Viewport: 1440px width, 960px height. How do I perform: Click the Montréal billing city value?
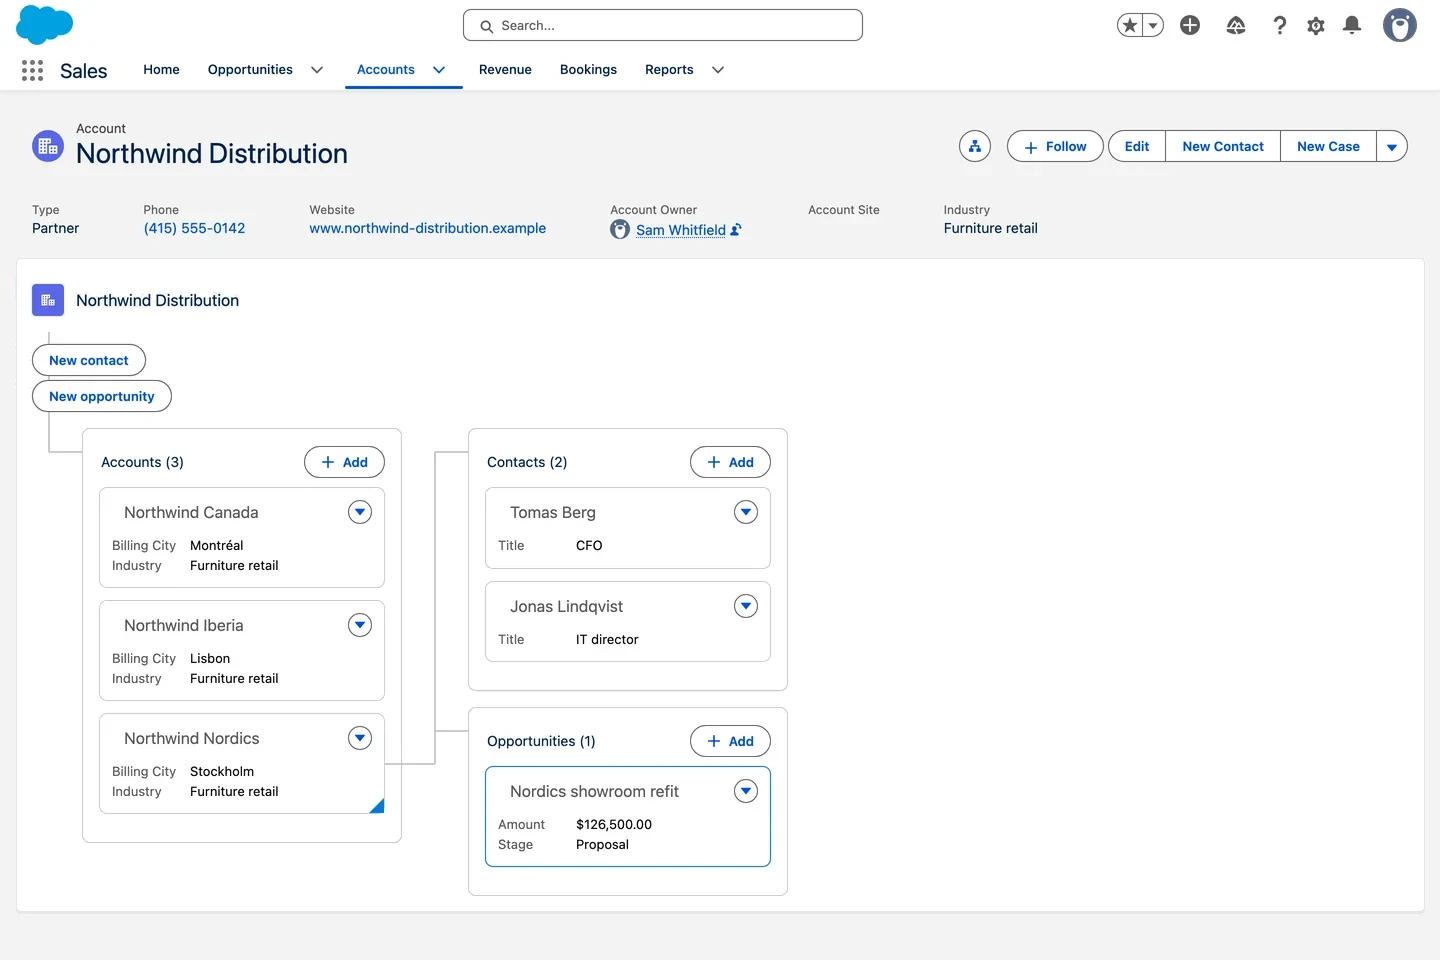(x=217, y=545)
